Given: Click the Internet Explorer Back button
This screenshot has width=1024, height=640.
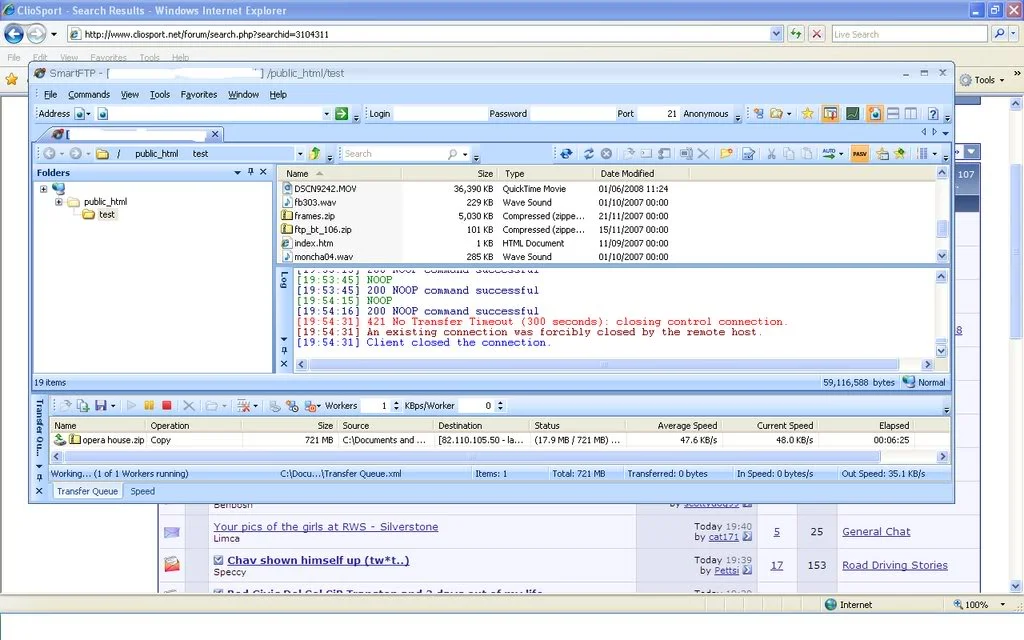Looking at the screenshot, I should tap(14, 34).
